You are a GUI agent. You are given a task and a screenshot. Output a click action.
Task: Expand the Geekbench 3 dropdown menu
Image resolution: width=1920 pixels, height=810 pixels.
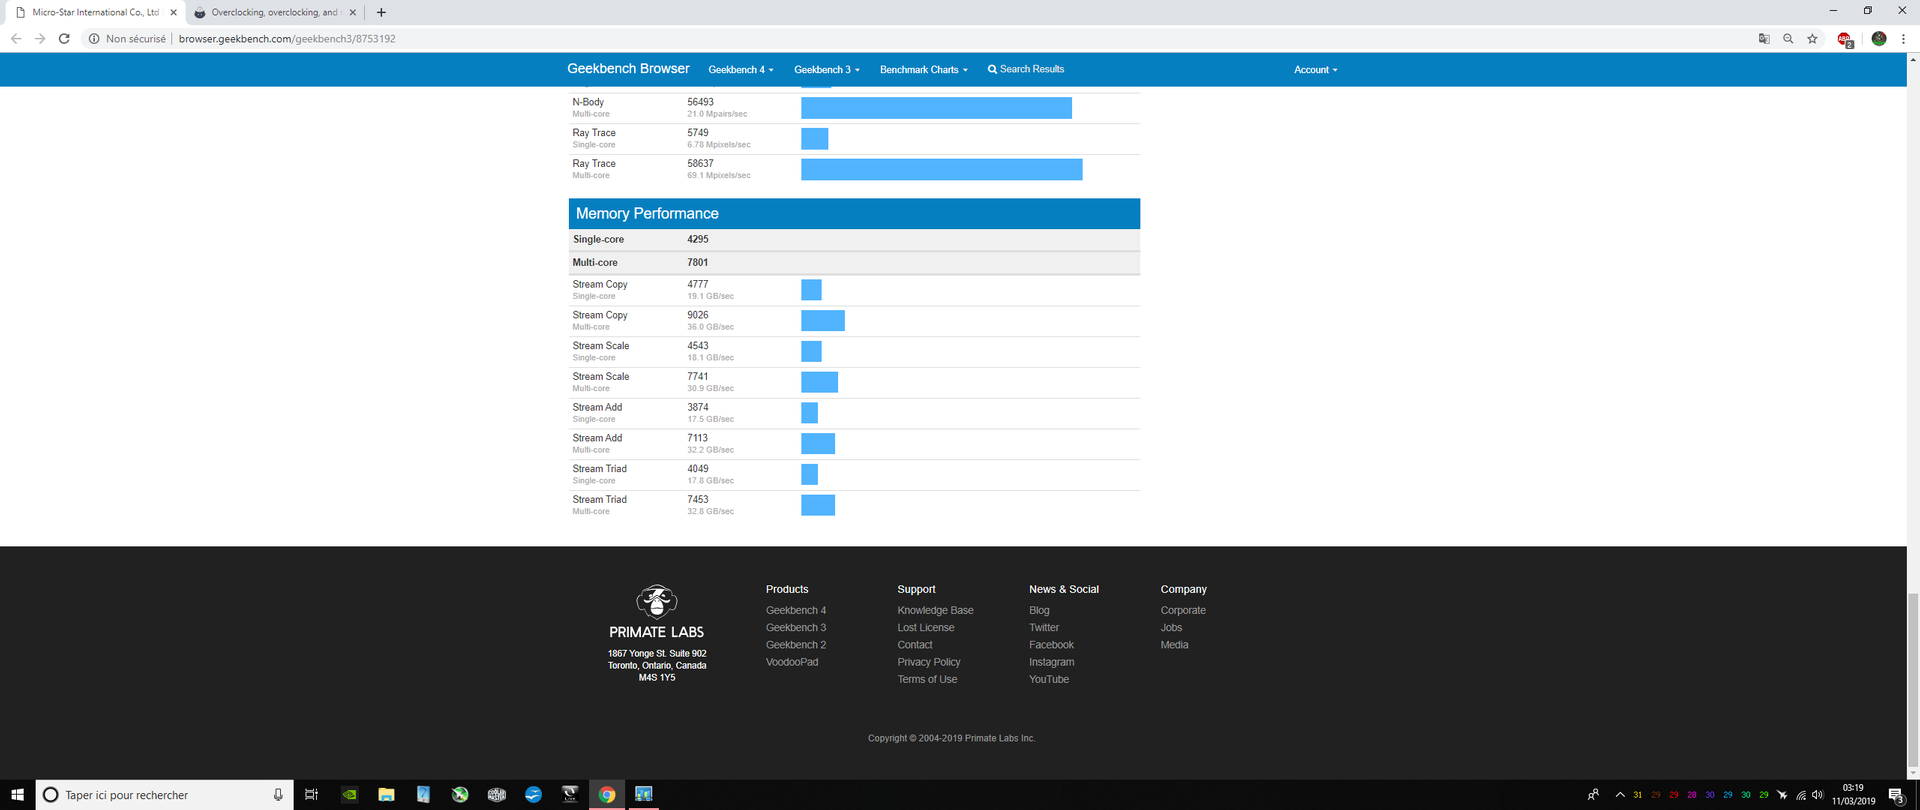(827, 70)
